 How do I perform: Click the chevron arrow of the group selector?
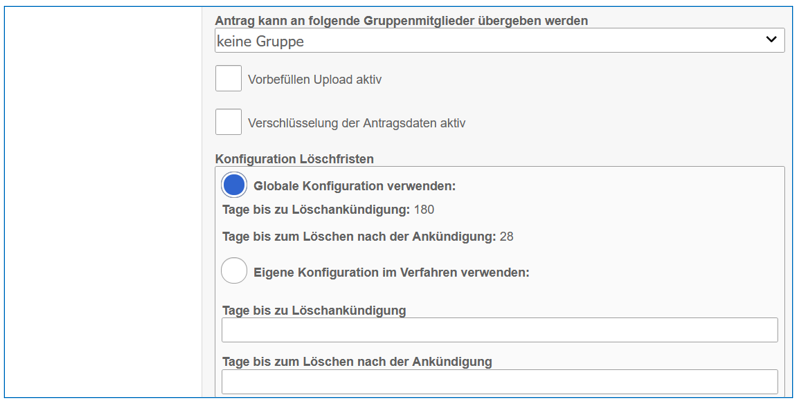point(771,40)
